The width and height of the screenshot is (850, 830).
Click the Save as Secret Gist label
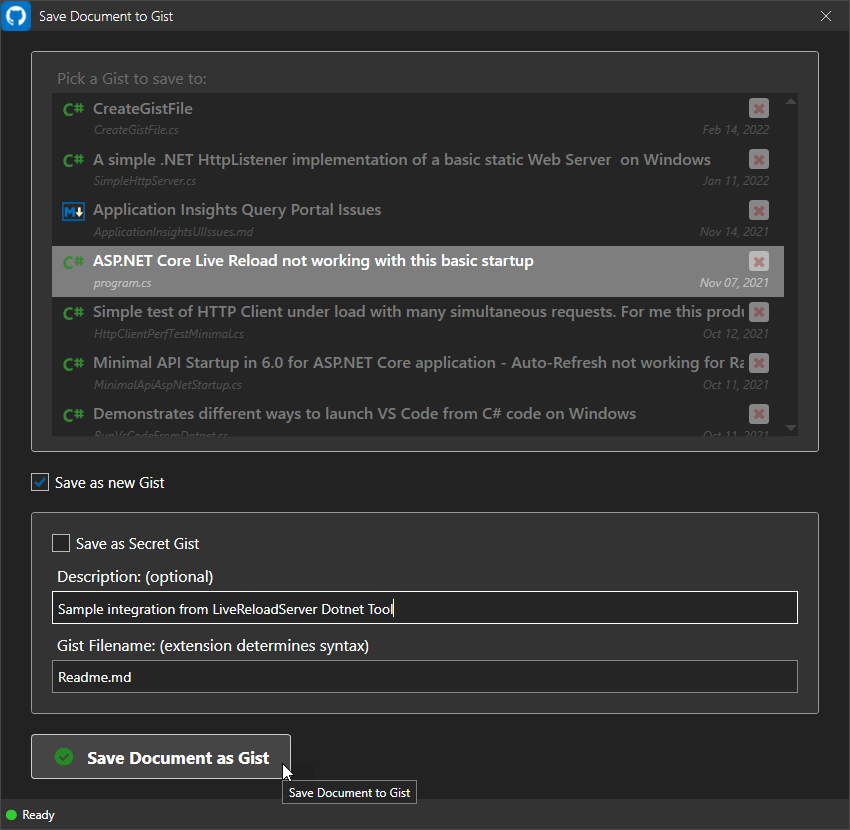[138, 544]
